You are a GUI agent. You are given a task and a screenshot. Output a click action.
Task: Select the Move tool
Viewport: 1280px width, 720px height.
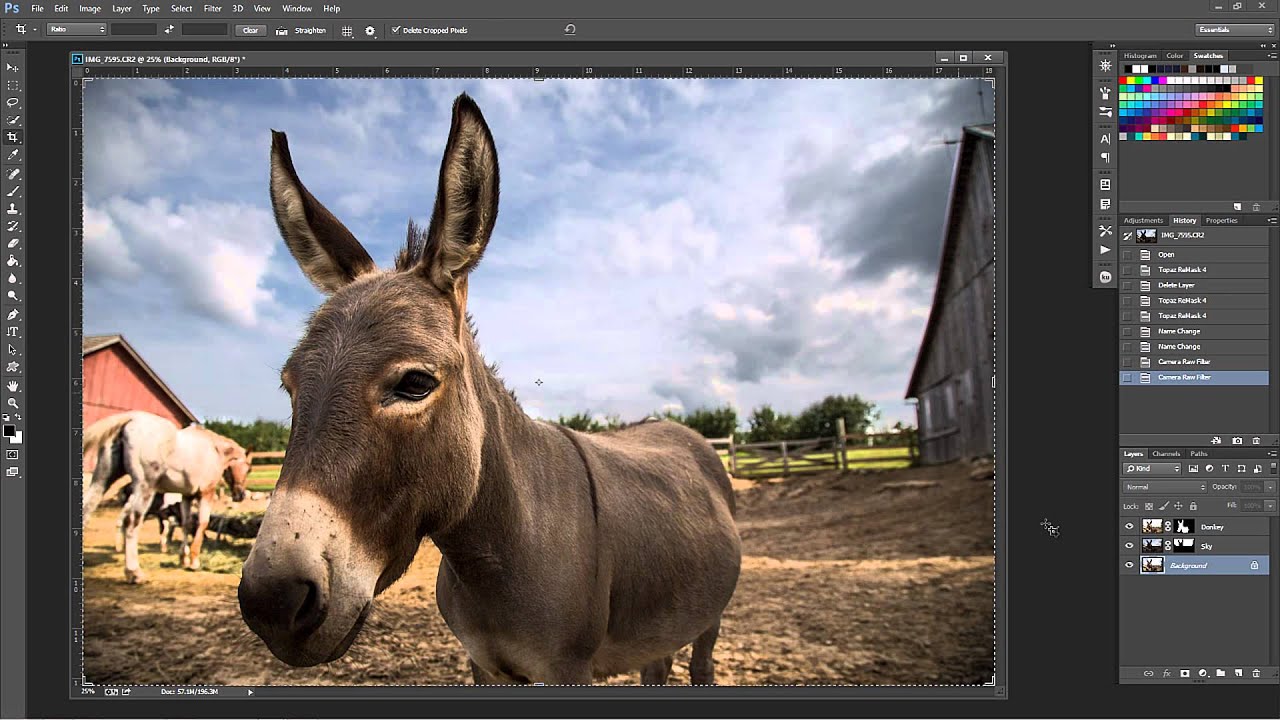click(x=13, y=66)
